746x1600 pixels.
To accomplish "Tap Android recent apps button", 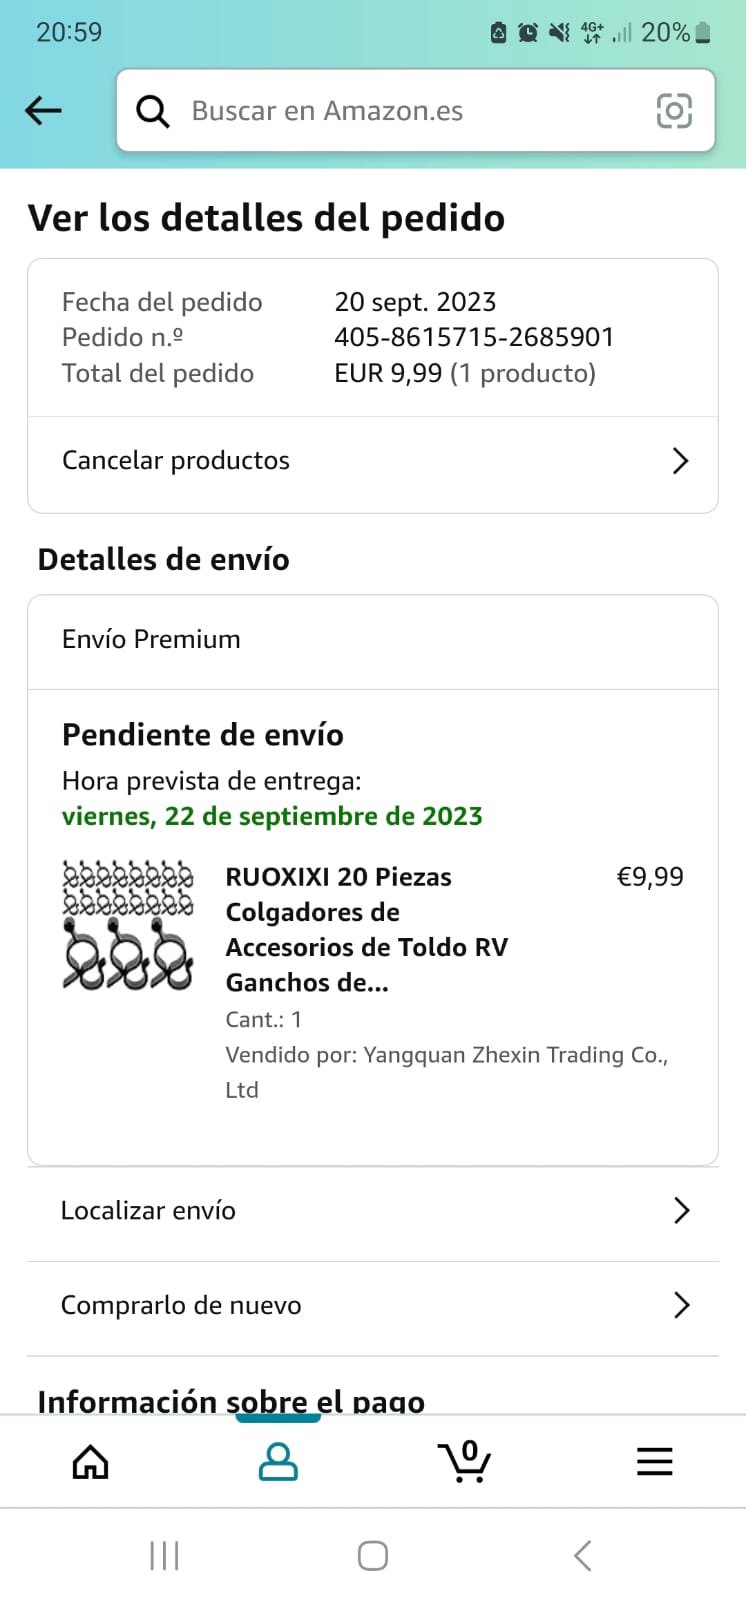I will coord(164,1555).
